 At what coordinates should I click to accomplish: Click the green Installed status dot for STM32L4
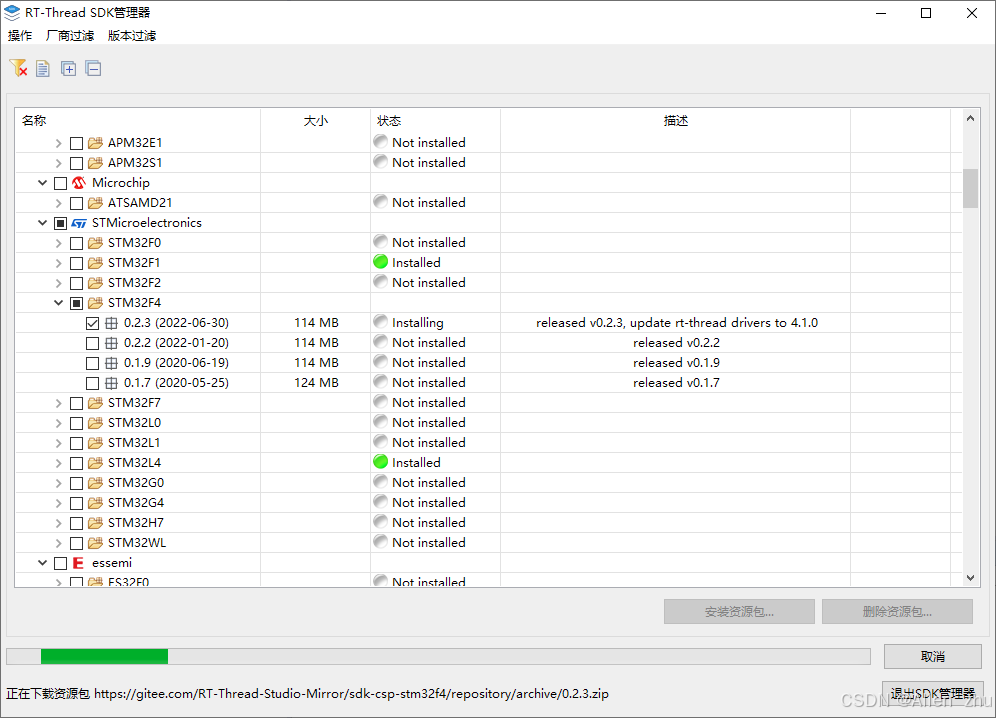point(380,462)
